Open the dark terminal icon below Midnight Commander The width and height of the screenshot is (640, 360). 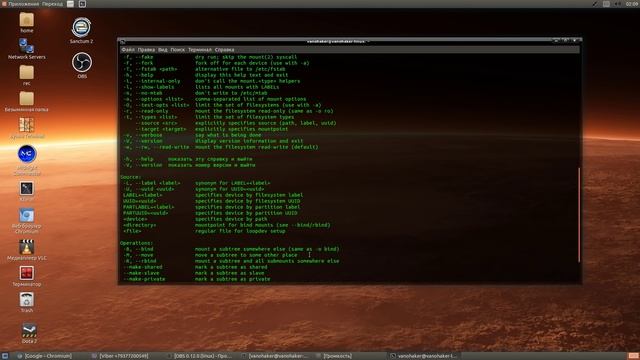pyautogui.click(x=27, y=191)
